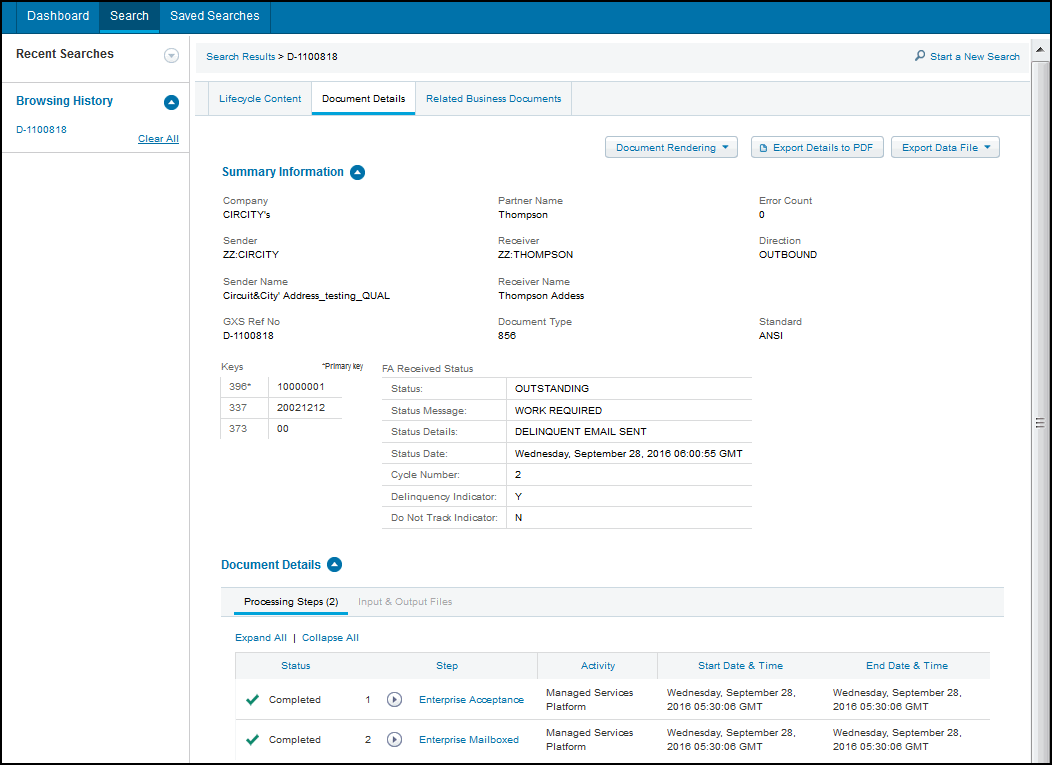Click the Standard value ANSI
This screenshot has height=765, width=1052.
tap(771, 336)
